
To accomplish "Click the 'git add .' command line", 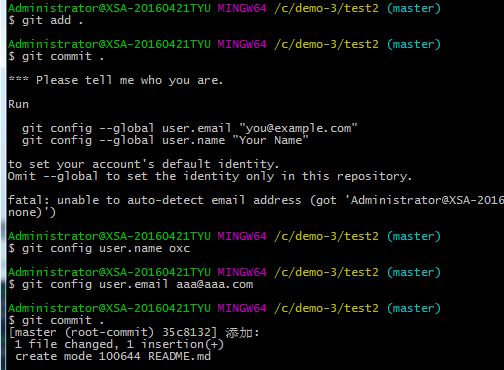I will click(46, 21).
